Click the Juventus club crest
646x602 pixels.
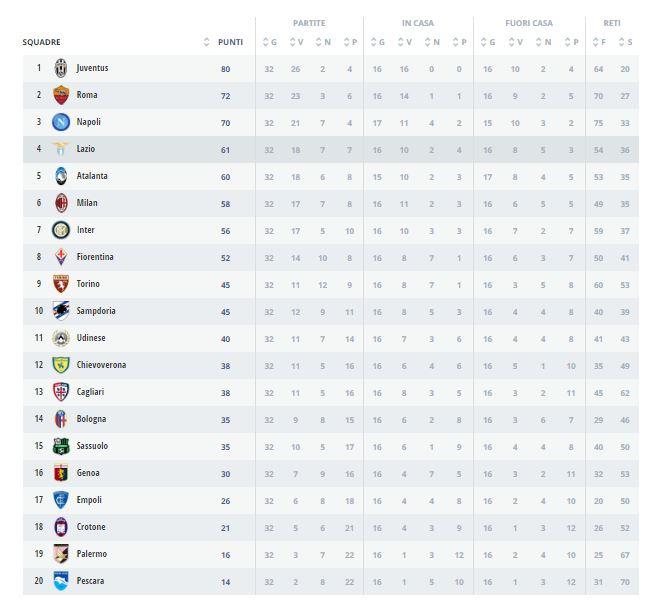pos(60,69)
